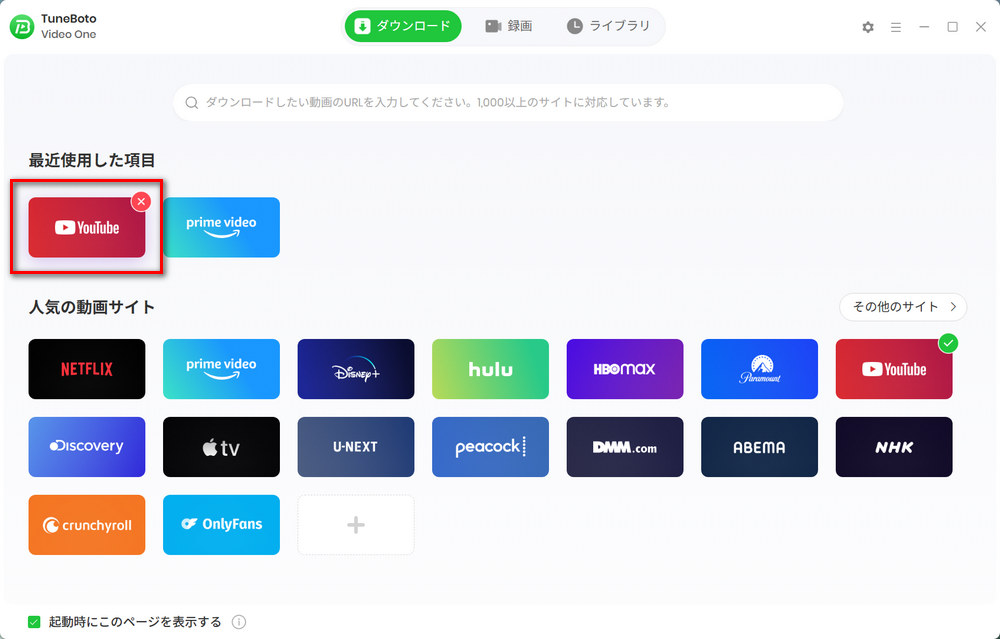Open the hamburger menu icon
Viewport: 1000px width, 639px height.
pyautogui.click(x=896, y=27)
